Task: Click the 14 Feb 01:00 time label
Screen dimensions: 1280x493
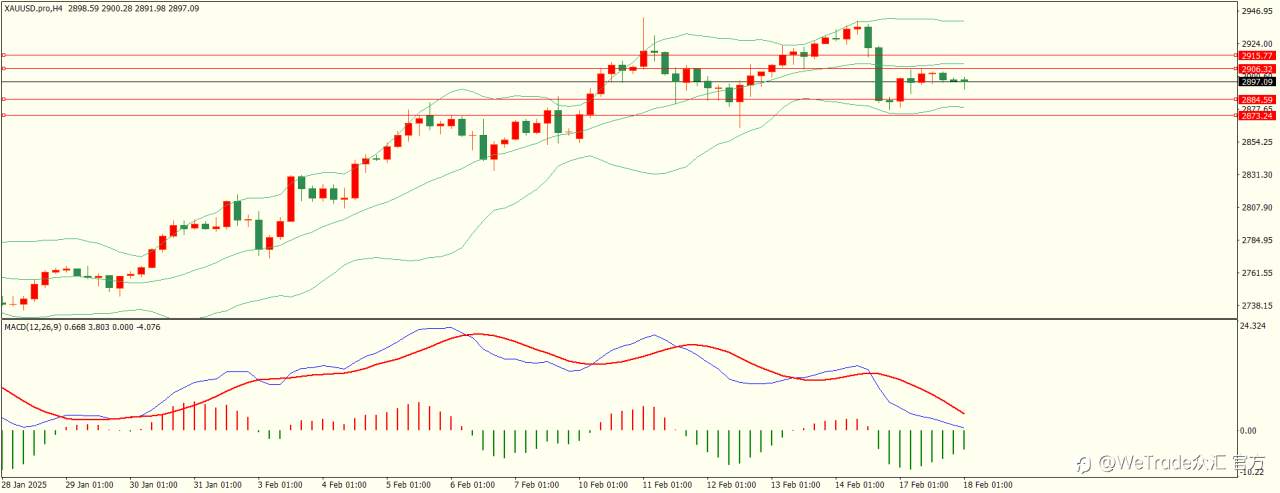Action: (862, 485)
